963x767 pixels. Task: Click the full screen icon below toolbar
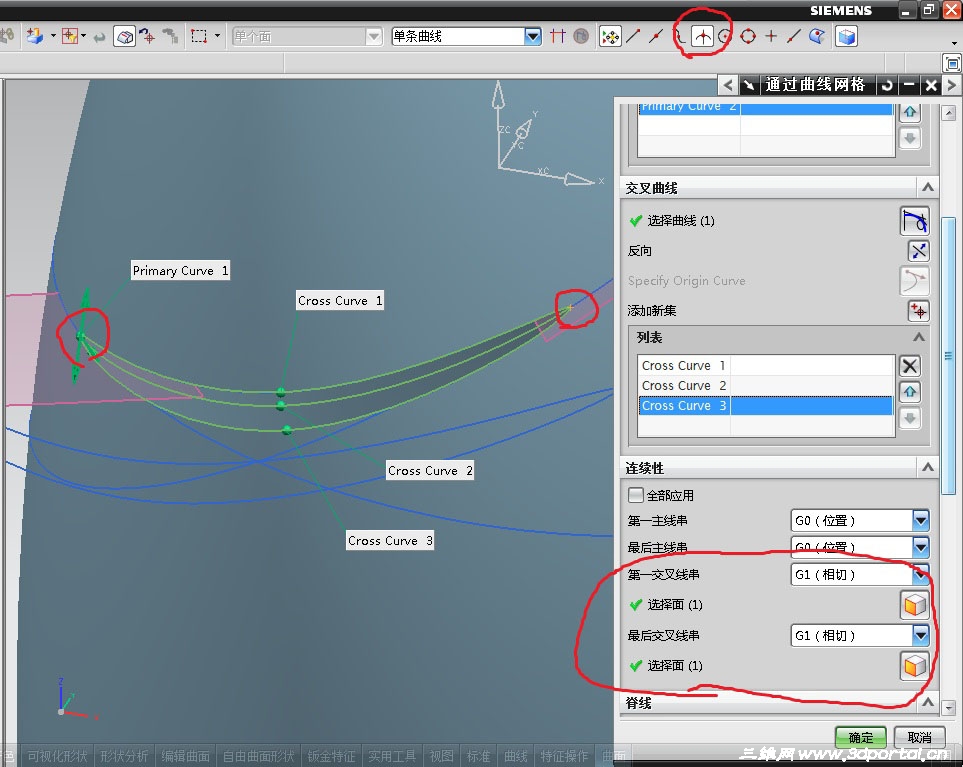pyautogui.click(x=952, y=63)
